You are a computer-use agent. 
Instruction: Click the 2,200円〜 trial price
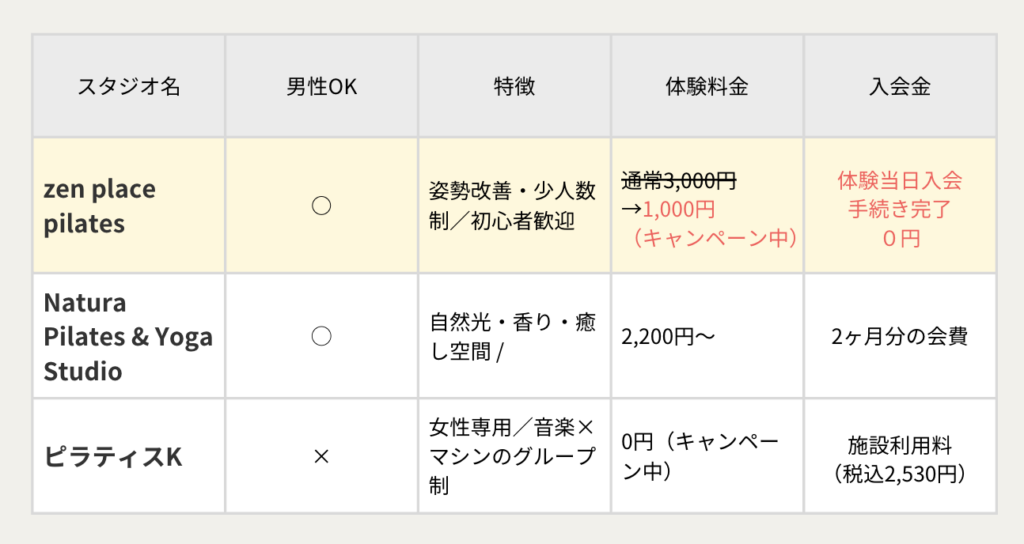(668, 336)
